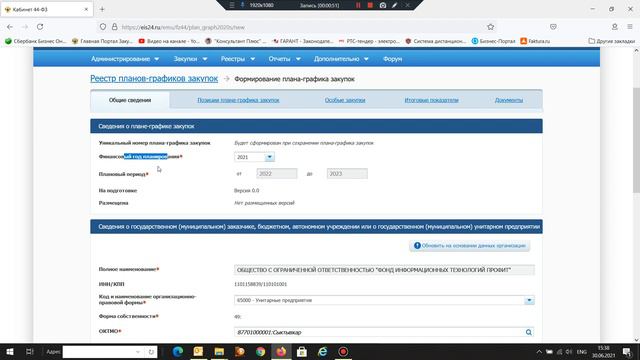640x360 pixels.
Task: Open Бизнес-Портал bookmark
Action: (493, 41)
